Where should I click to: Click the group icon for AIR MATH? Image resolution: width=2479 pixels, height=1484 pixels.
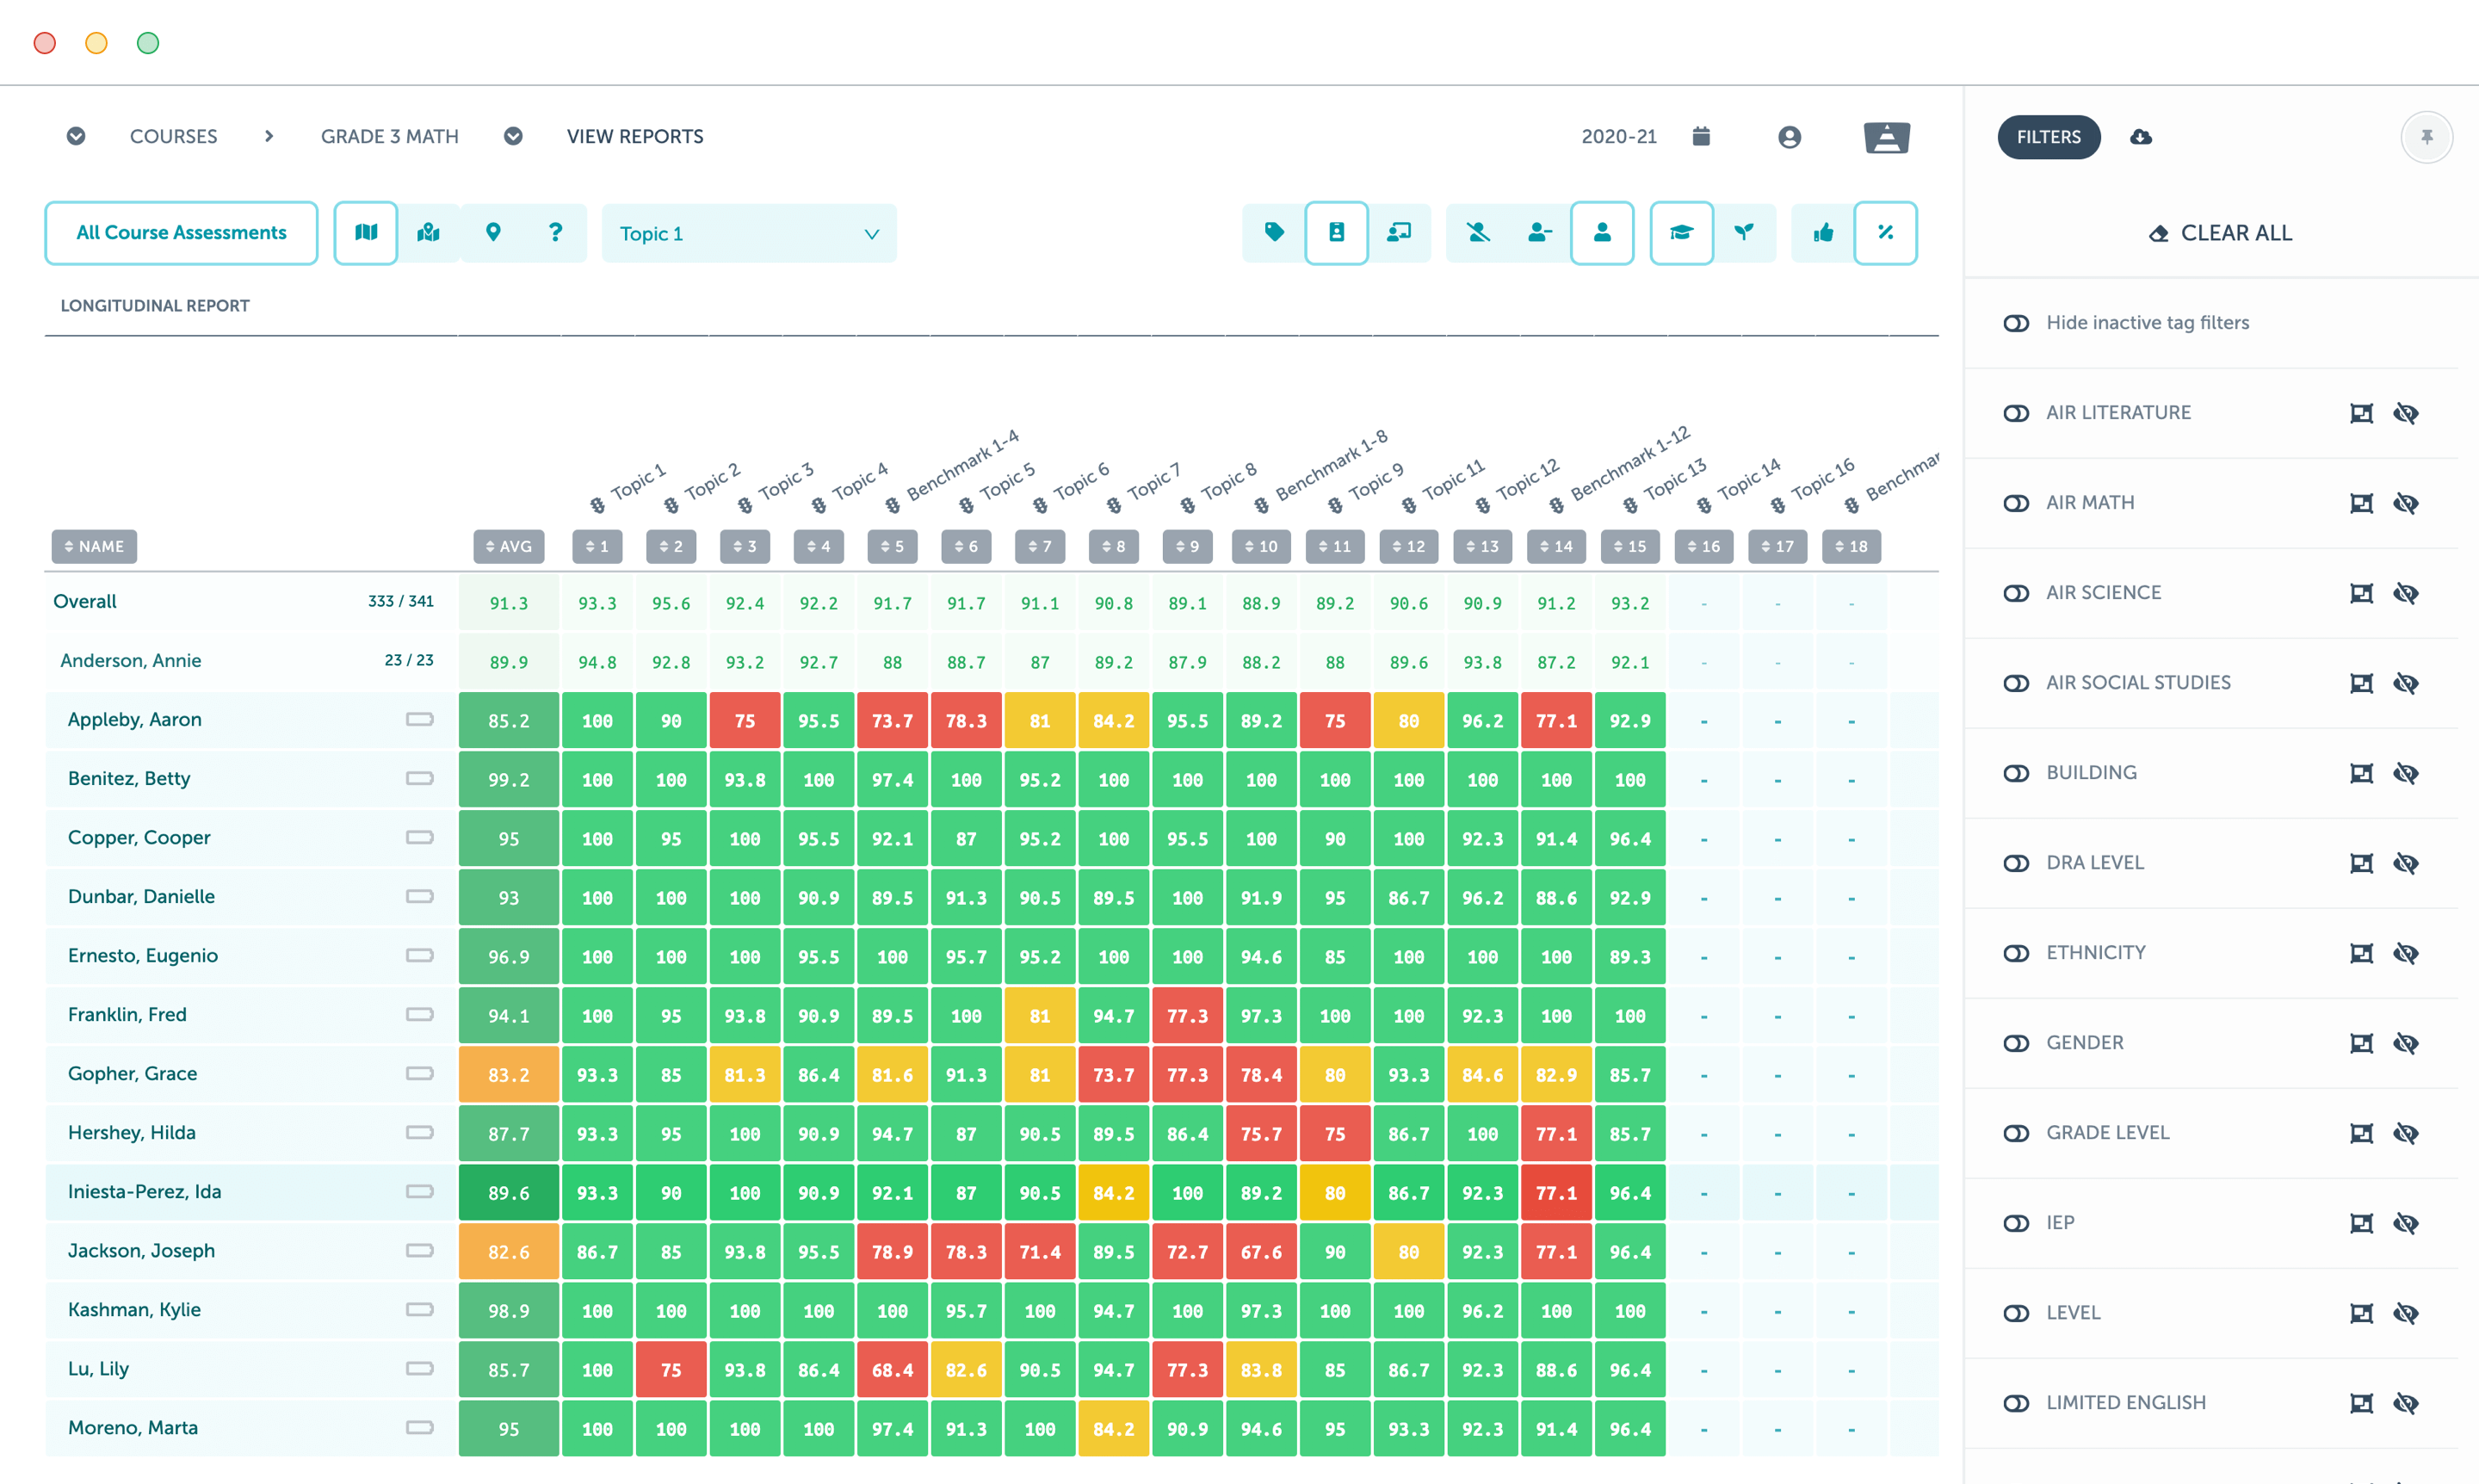tap(2362, 503)
